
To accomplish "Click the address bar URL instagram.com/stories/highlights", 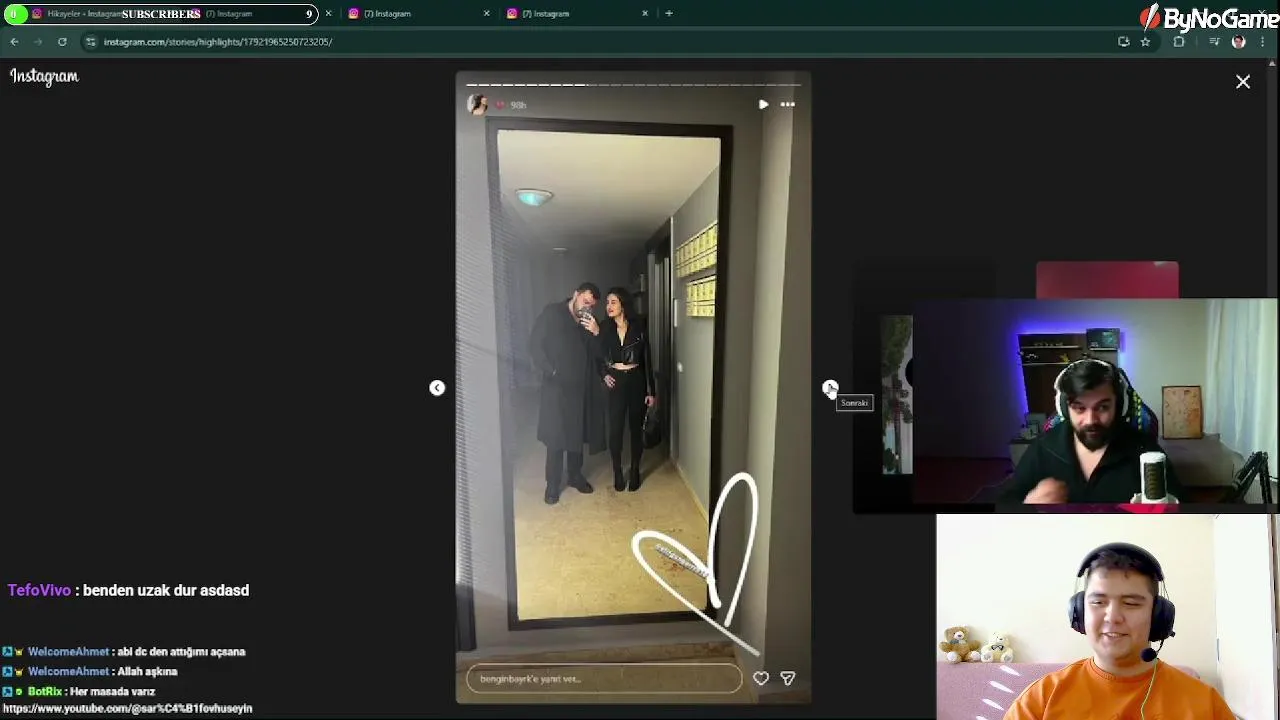I will [218, 42].
